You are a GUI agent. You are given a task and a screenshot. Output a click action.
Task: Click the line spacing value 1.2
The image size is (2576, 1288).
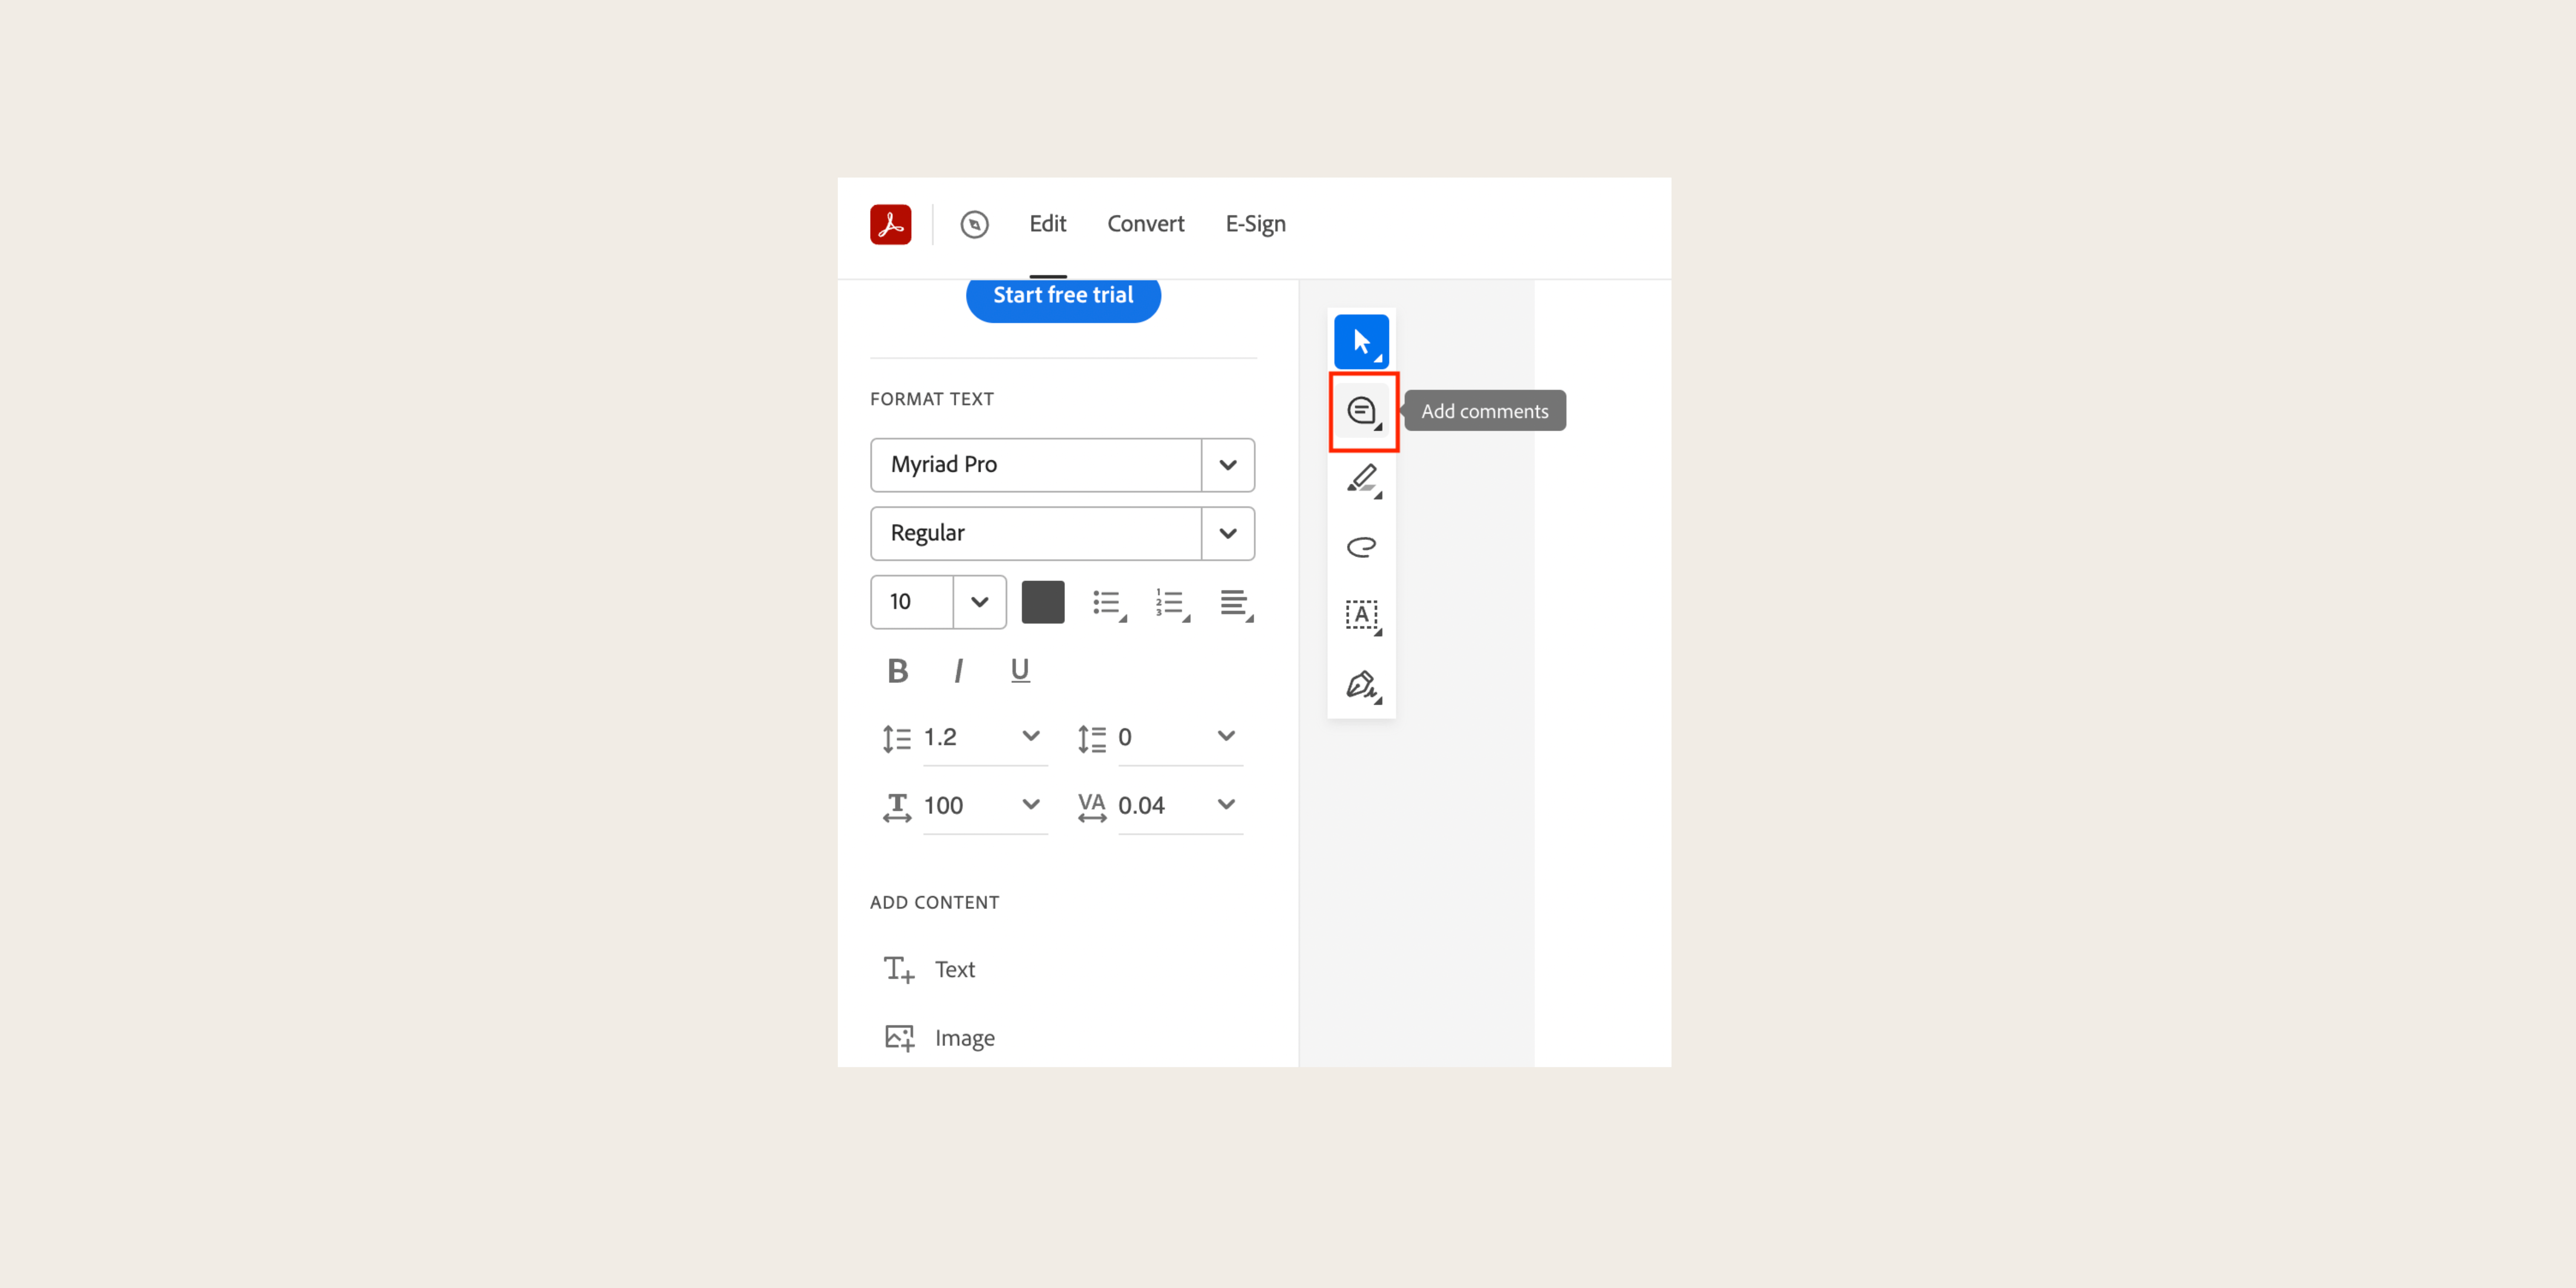939,737
